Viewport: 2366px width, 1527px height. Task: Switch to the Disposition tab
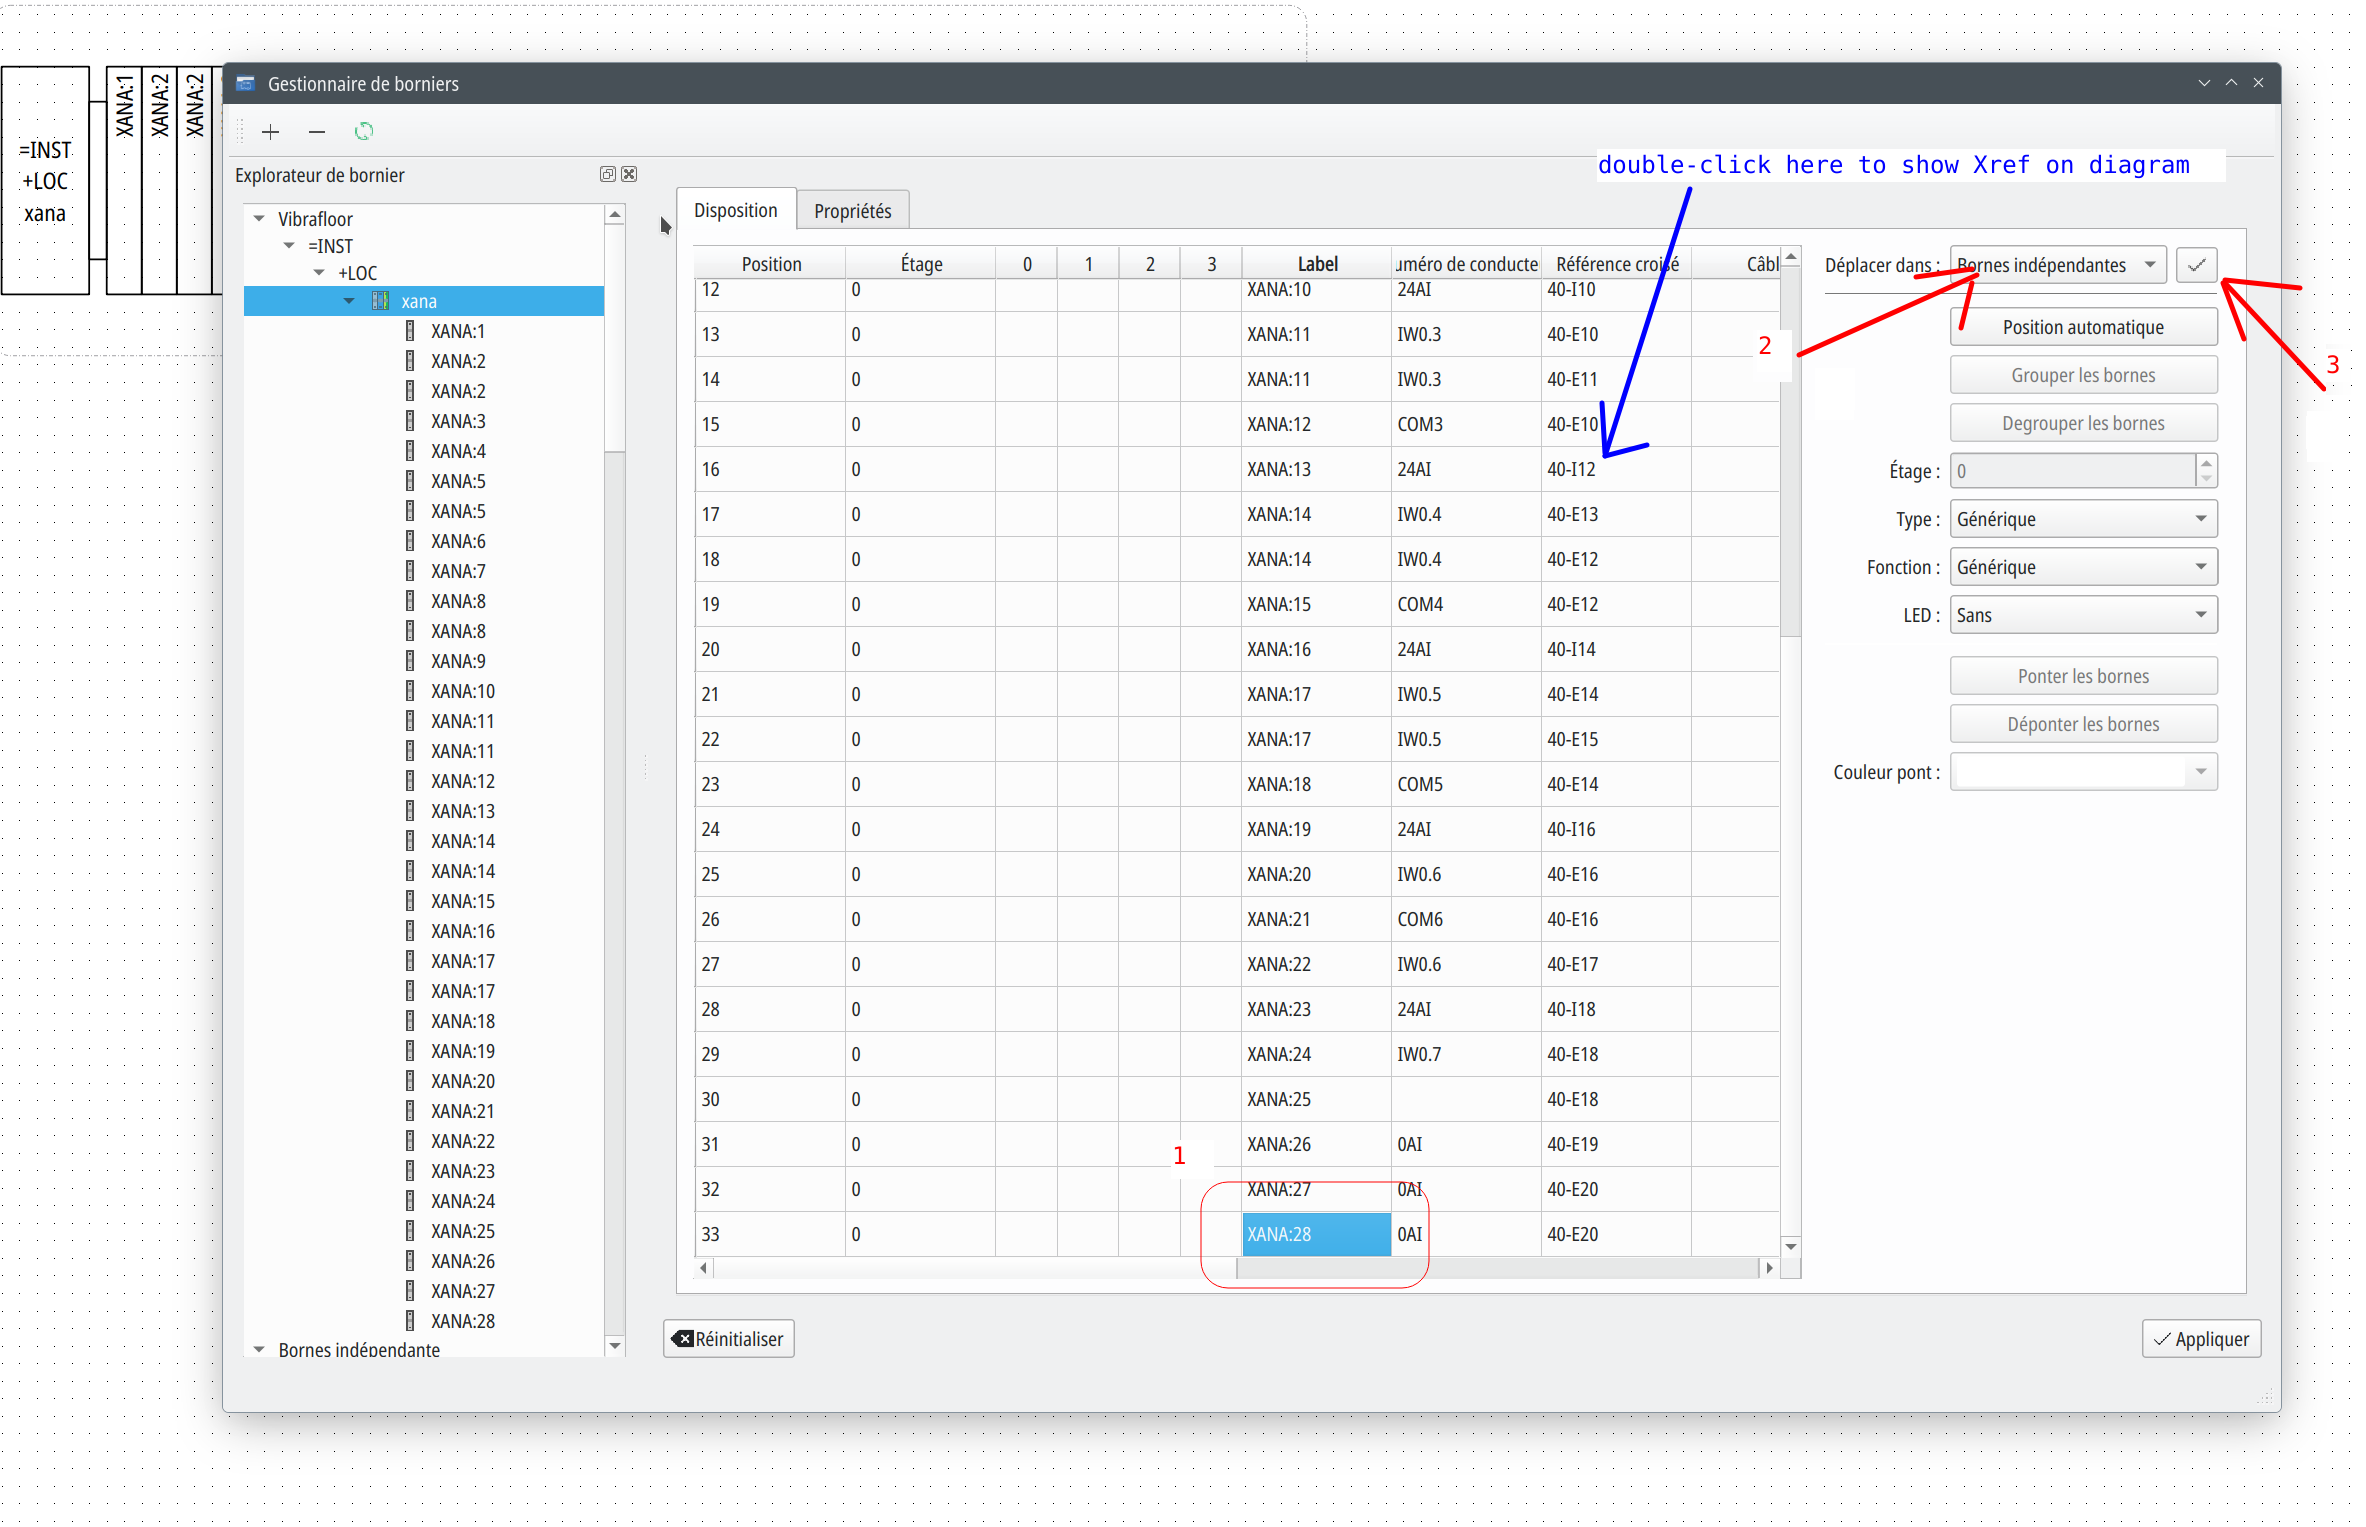pyautogui.click(x=736, y=210)
